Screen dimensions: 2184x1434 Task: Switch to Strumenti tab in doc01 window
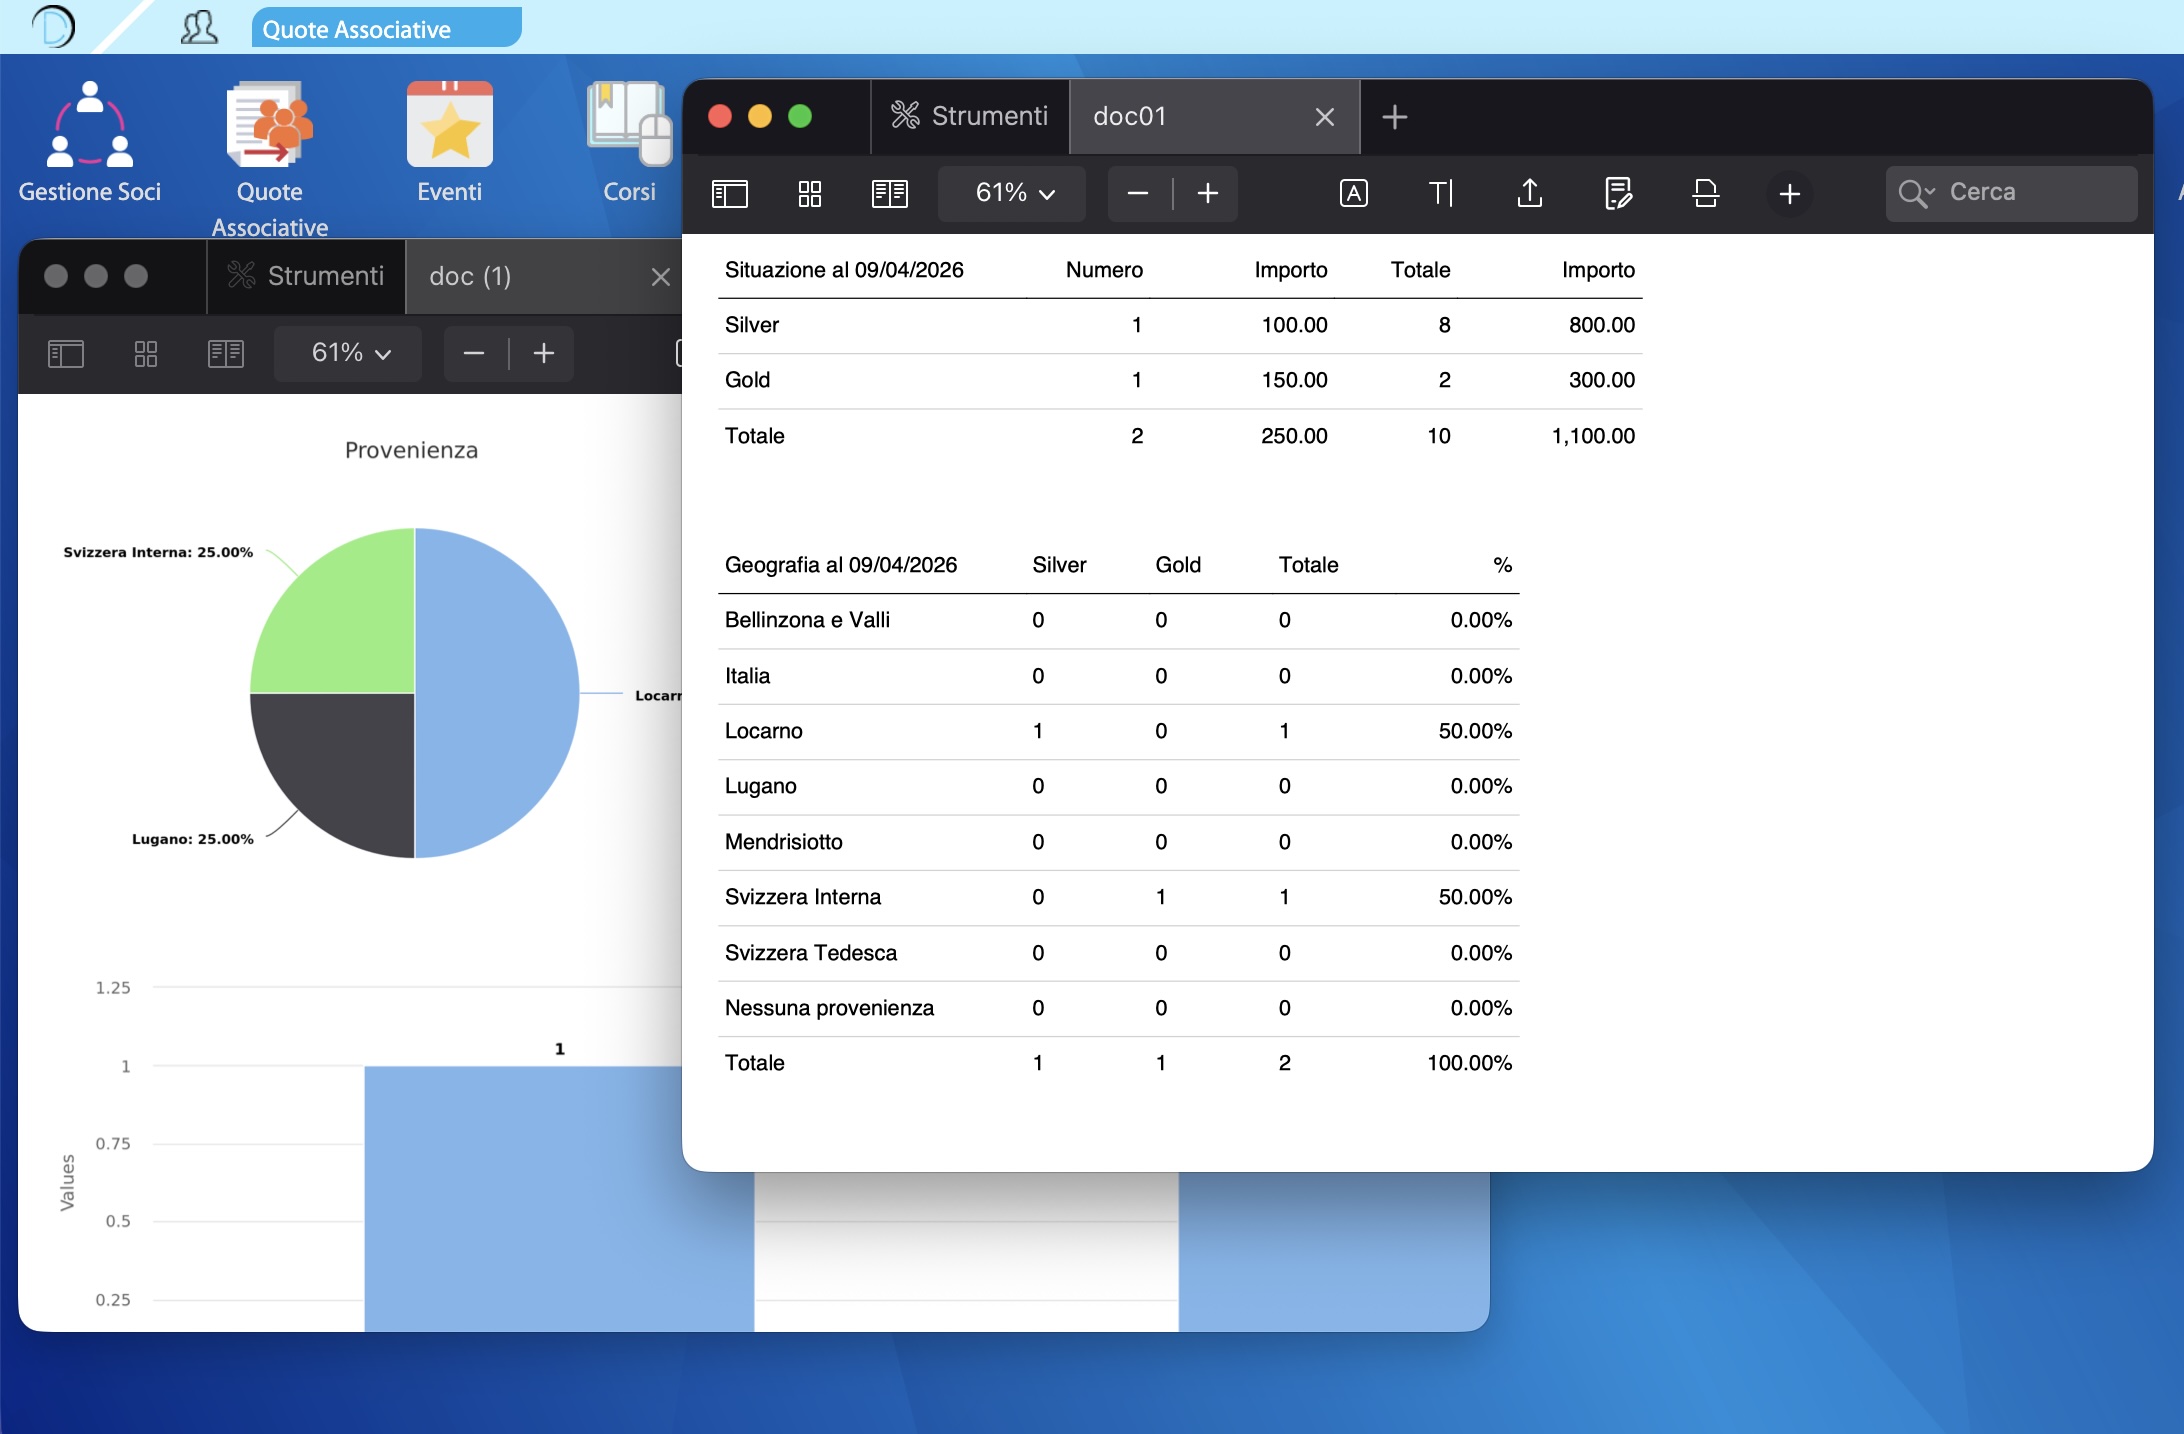(969, 117)
